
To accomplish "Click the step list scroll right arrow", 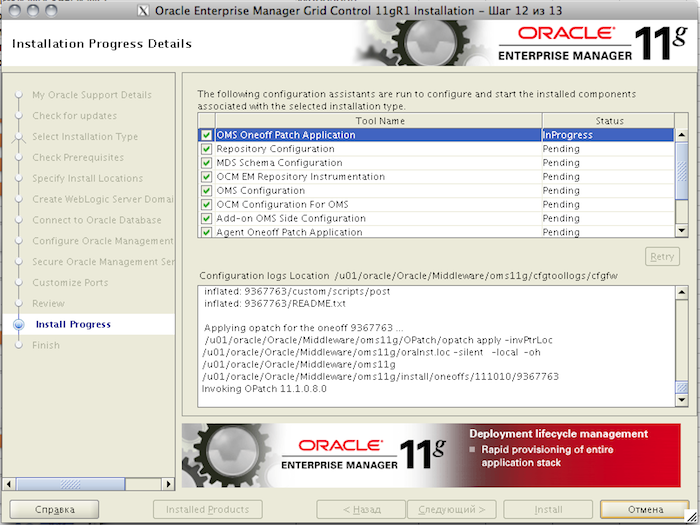I will pyautogui.click(x=168, y=484).
